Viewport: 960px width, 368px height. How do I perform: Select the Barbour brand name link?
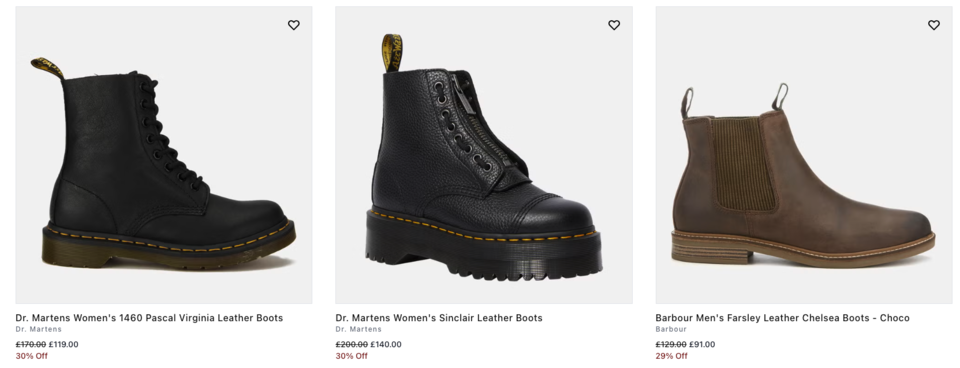point(671,329)
